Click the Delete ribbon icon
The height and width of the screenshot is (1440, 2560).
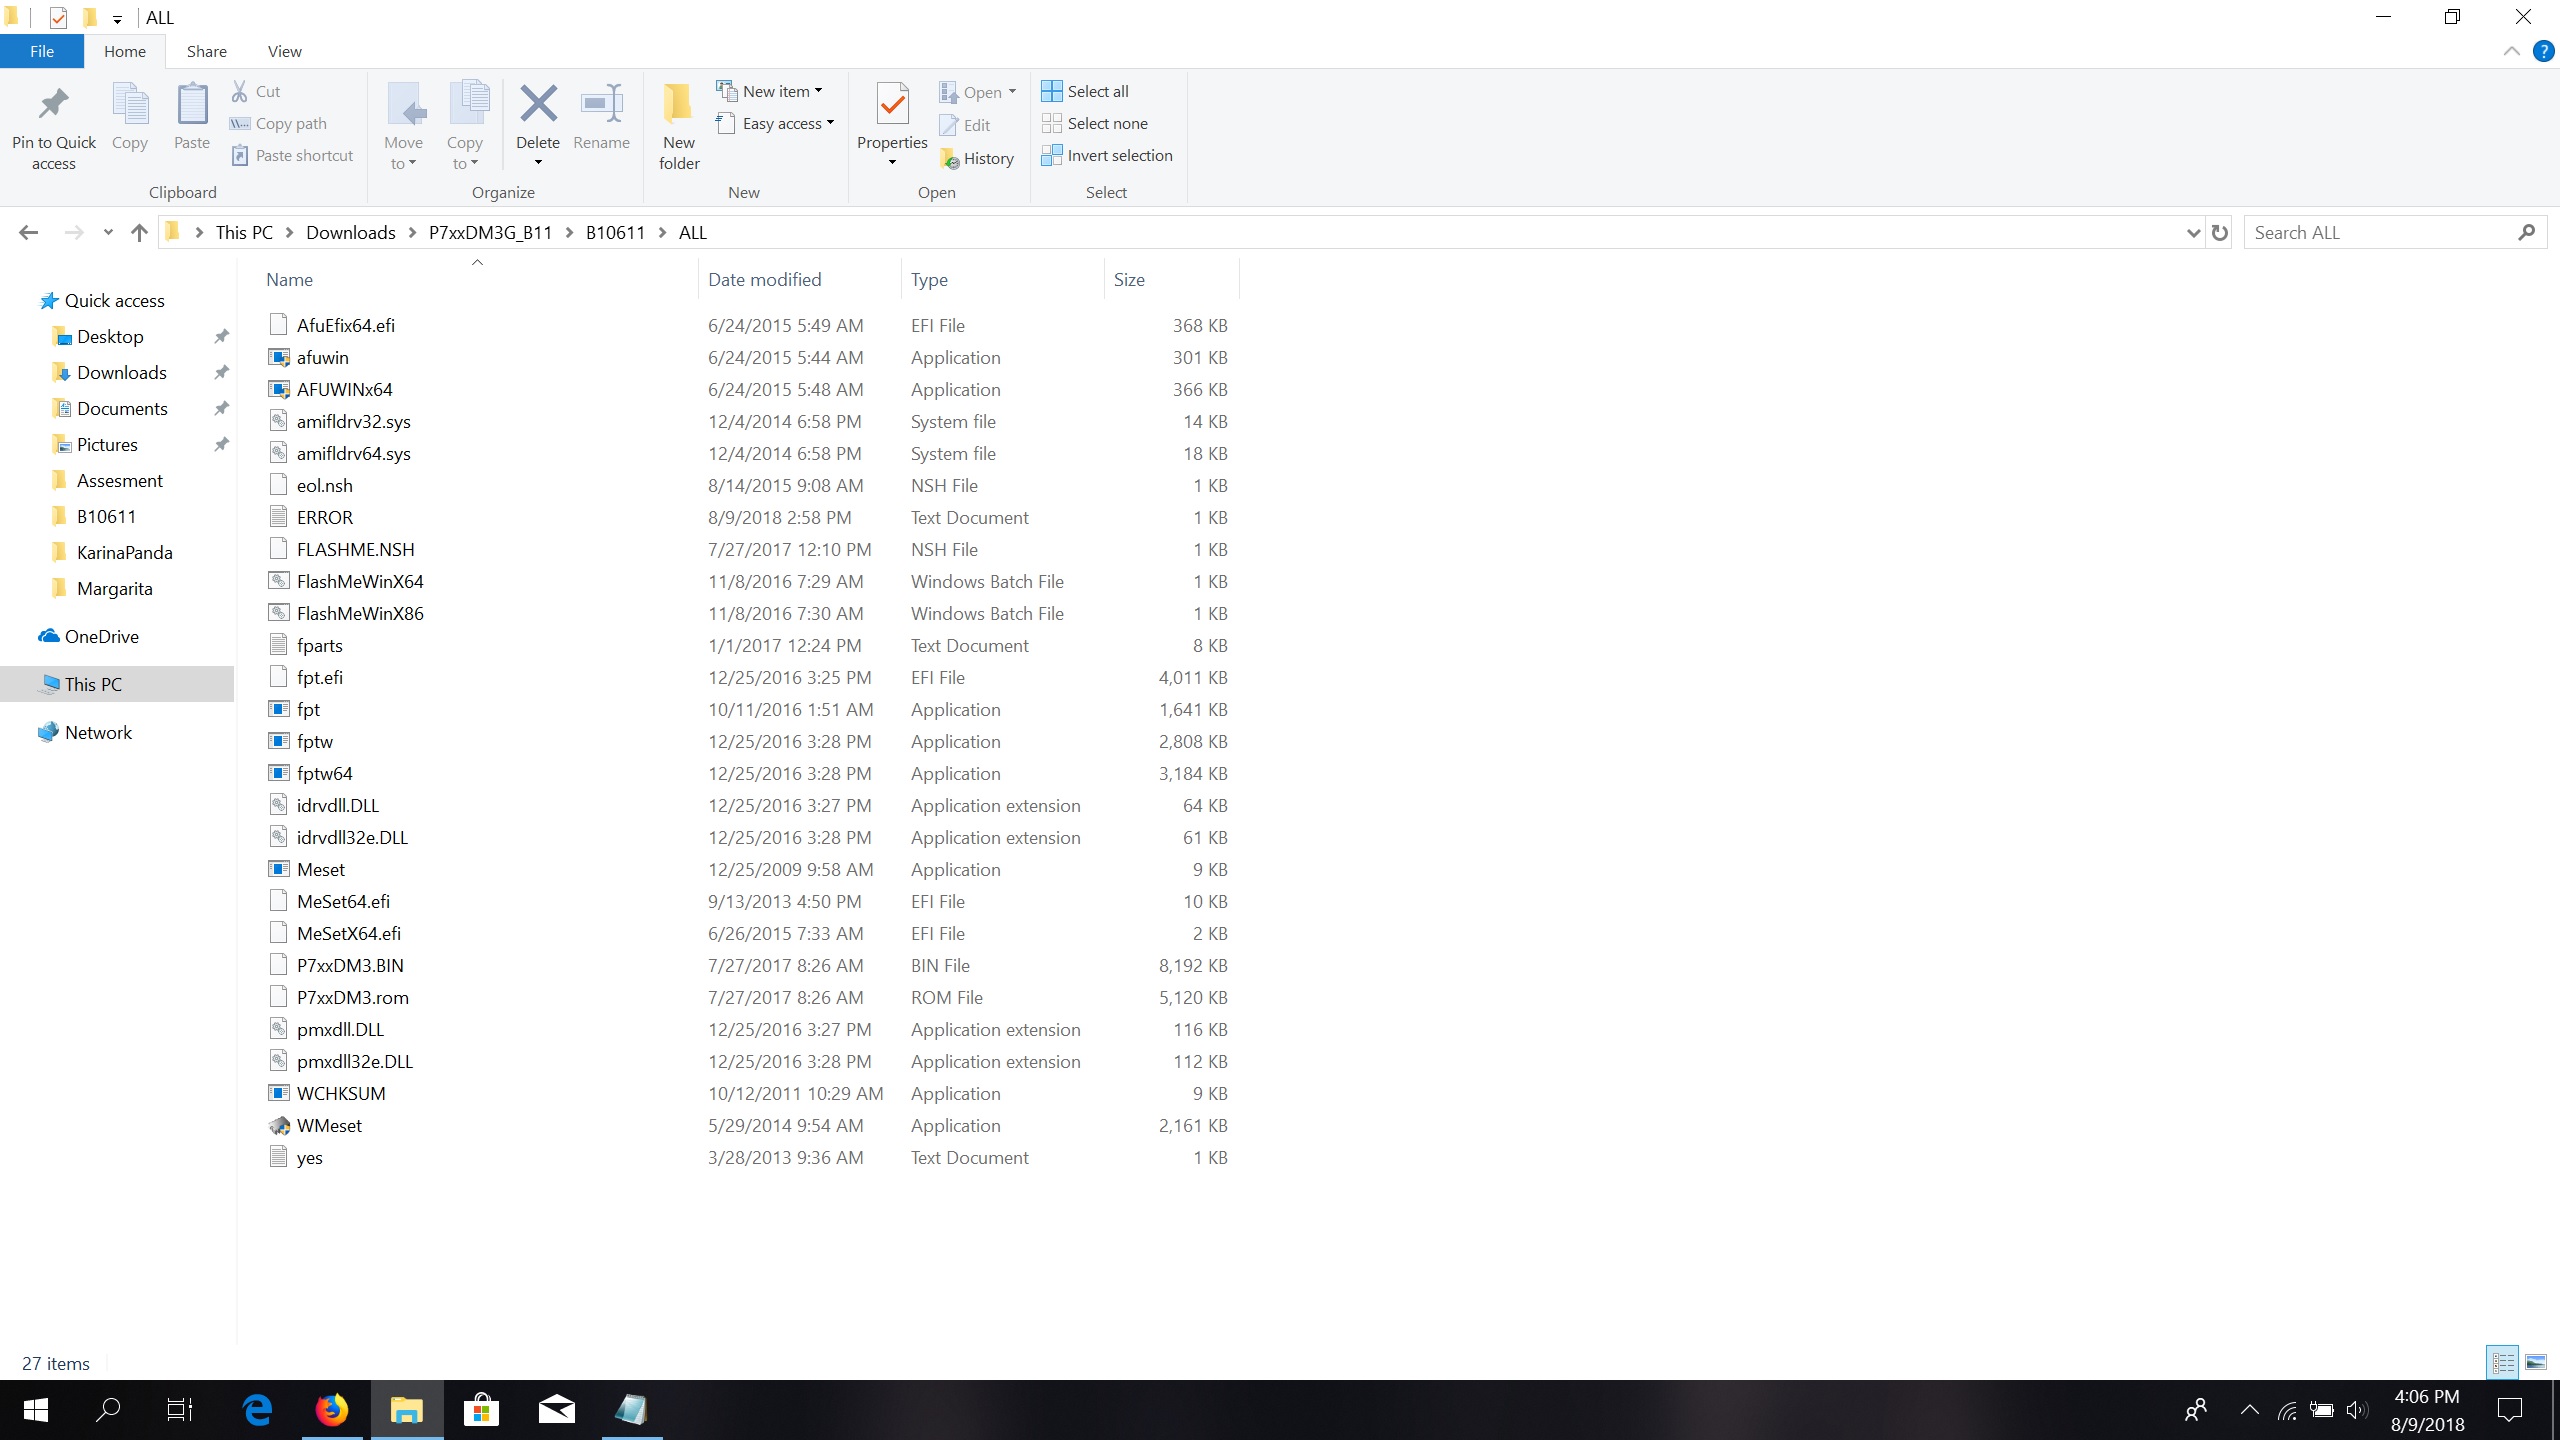(x=538, y=103)
